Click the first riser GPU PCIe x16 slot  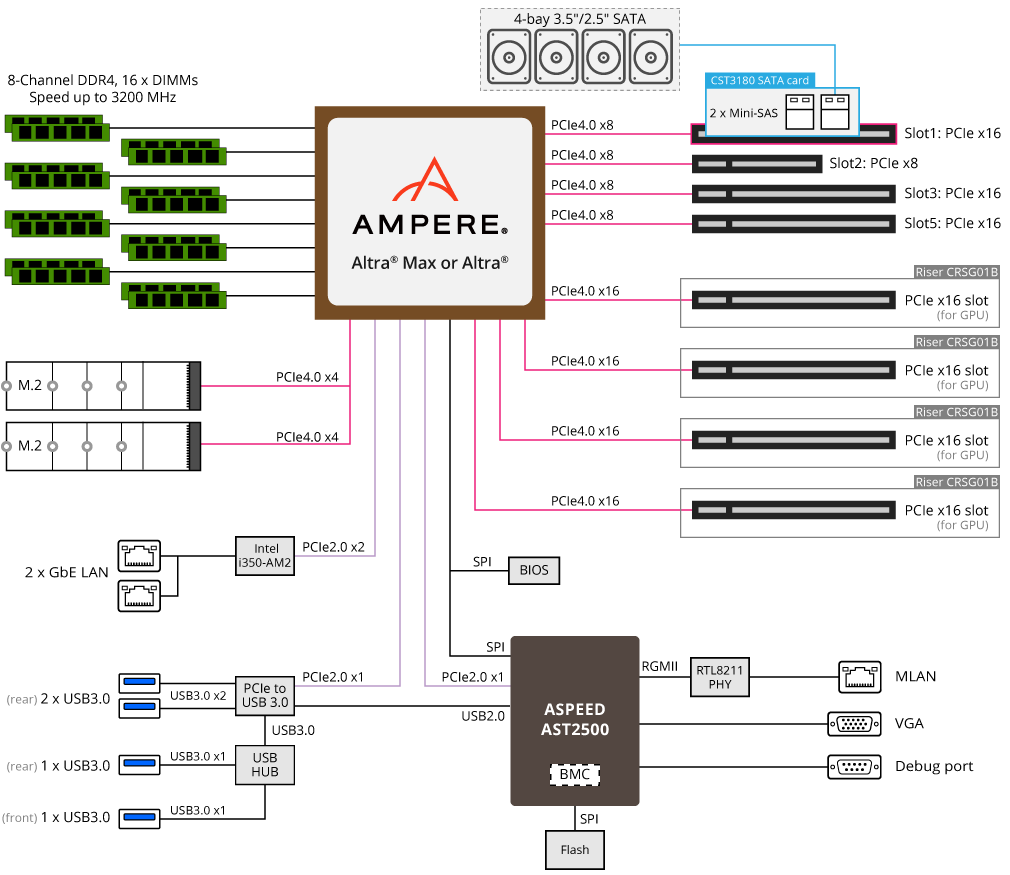pyautogui.click(x=794, y=300)
